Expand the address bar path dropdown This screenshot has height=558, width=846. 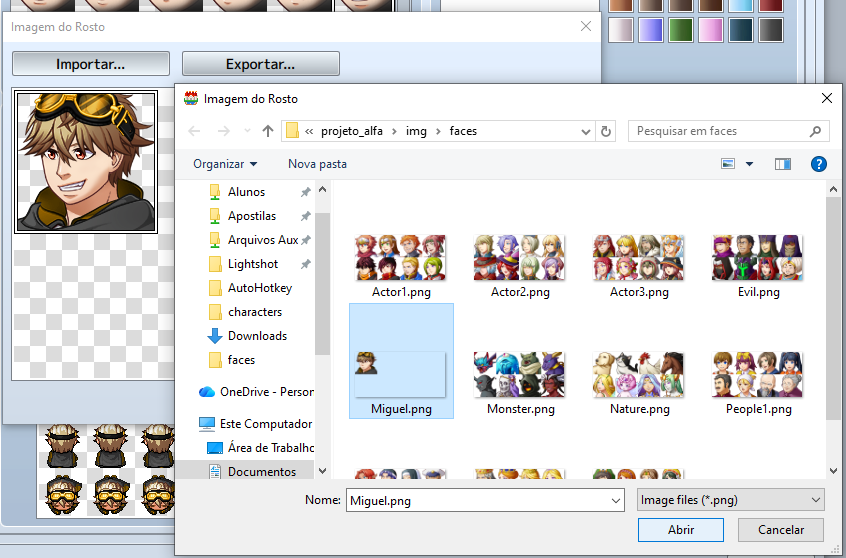(x=585, y=131)
